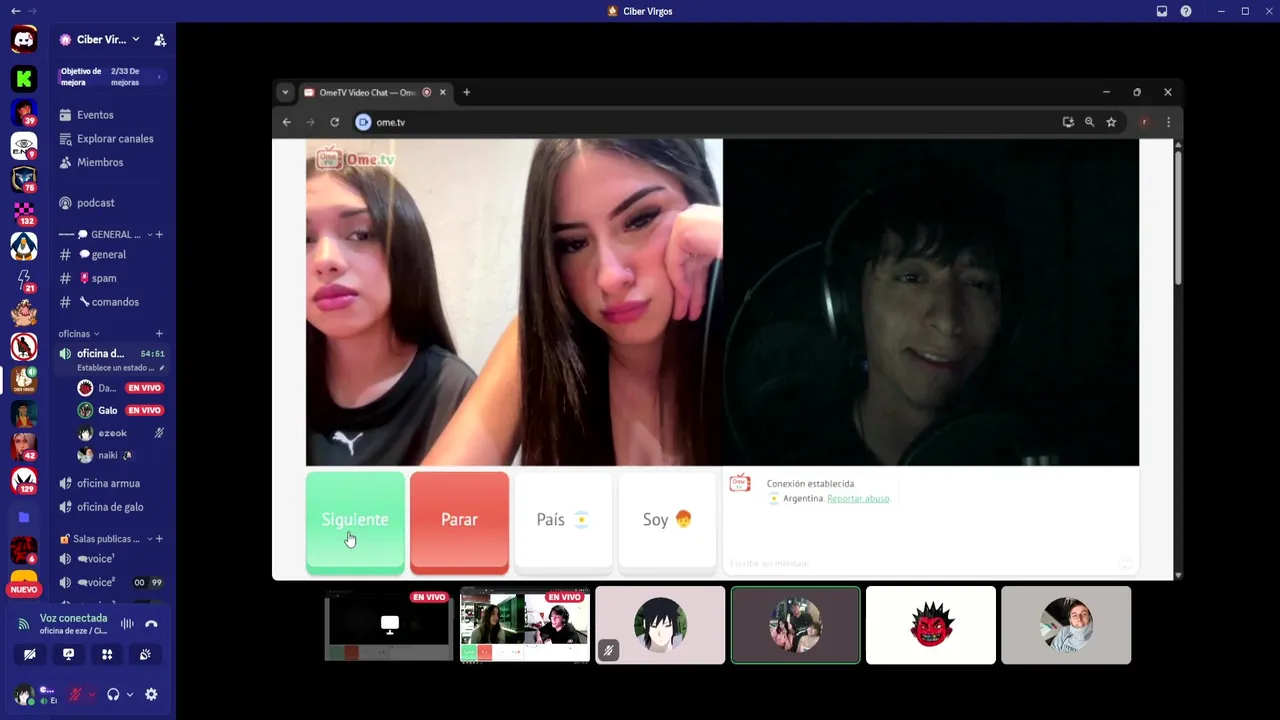This screenshot has height=720, width=1280.
Task: Open the País country selector
Action: [x=563, y=521]
